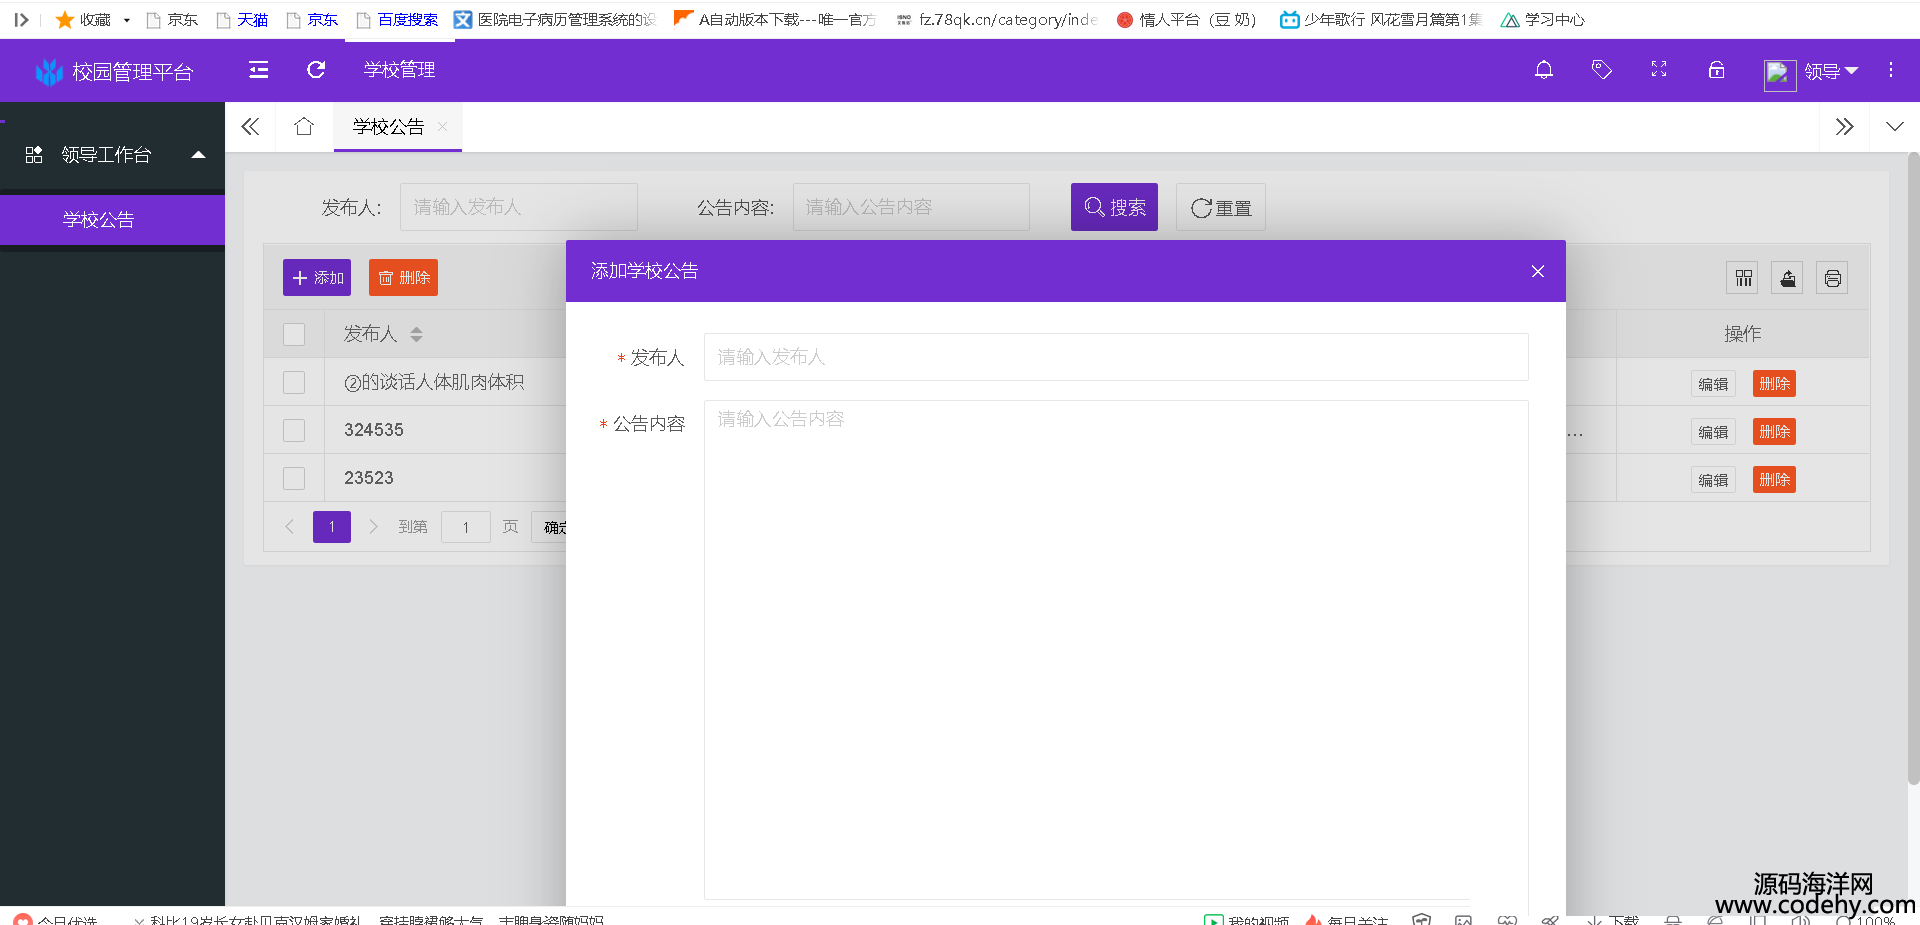
Task: Tick the select-all checkbox in table header
Action: [294, 334]
